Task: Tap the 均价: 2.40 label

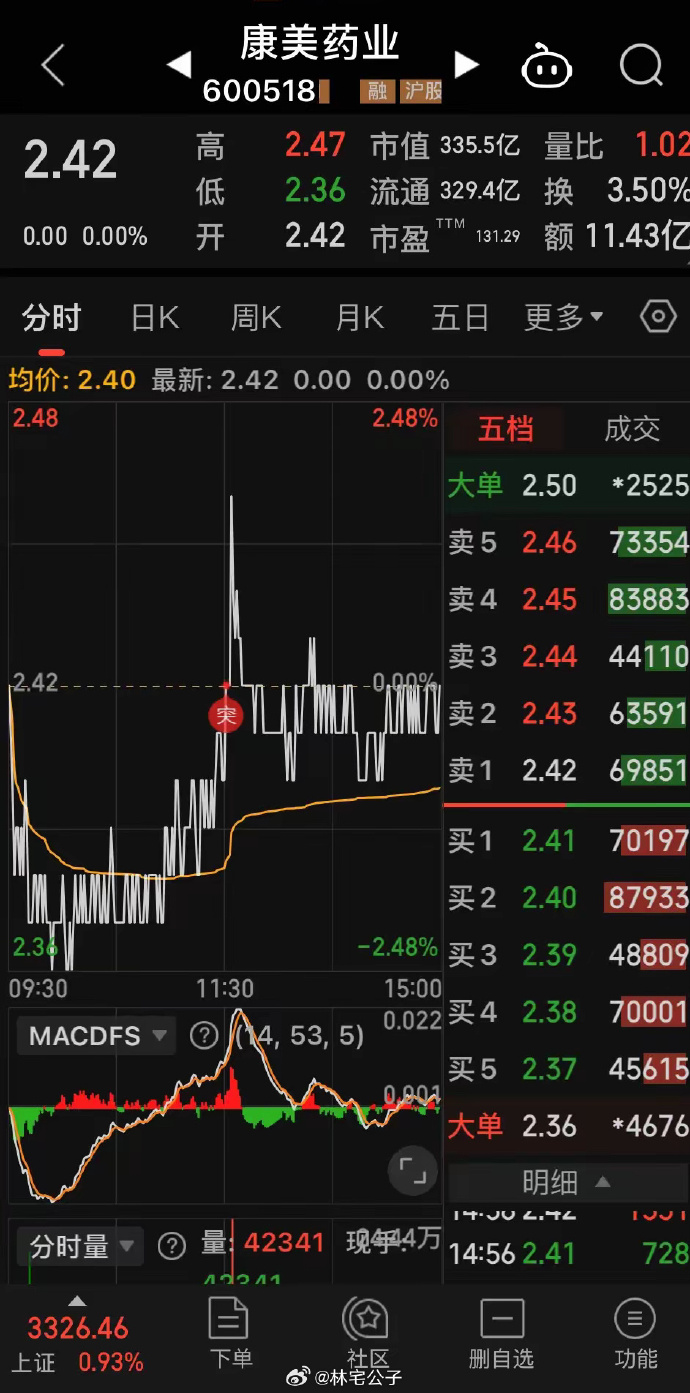Action: point(72,380)
